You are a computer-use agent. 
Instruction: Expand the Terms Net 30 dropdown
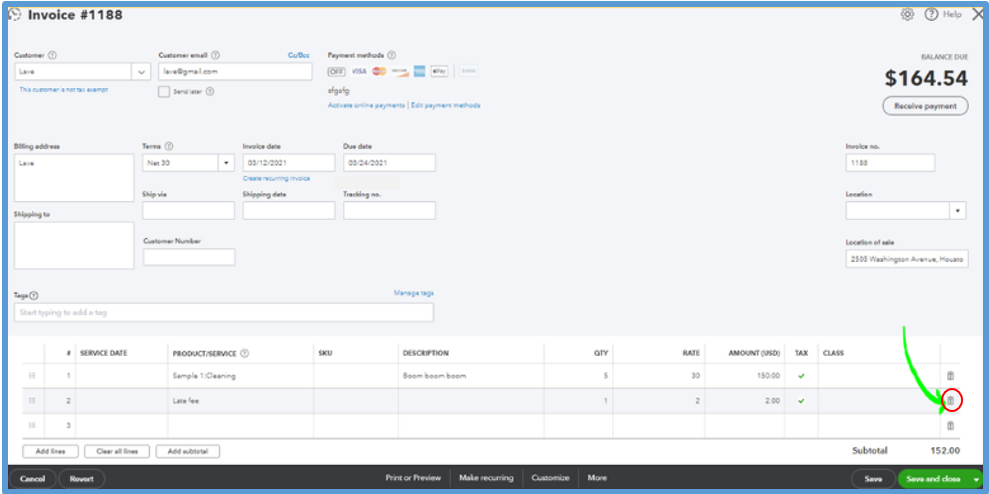click(x=226, y=163)
